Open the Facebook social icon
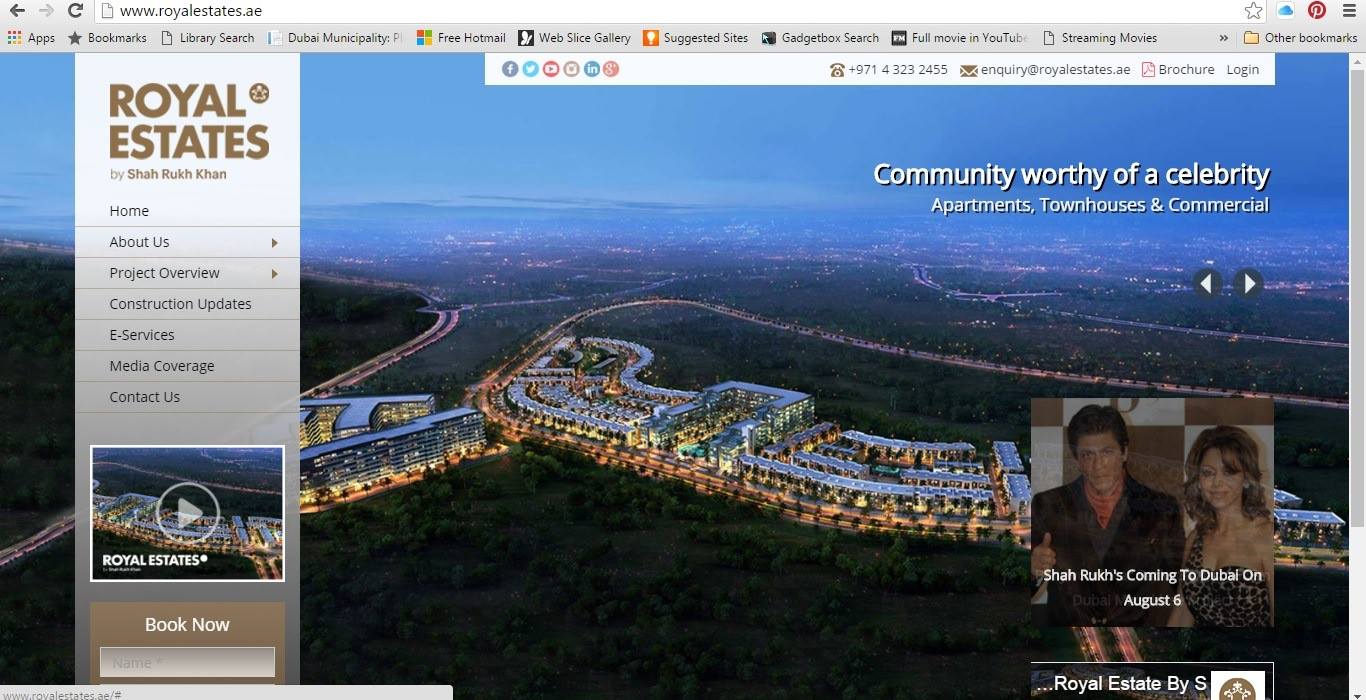1366x700 pixels. [510, 69]
